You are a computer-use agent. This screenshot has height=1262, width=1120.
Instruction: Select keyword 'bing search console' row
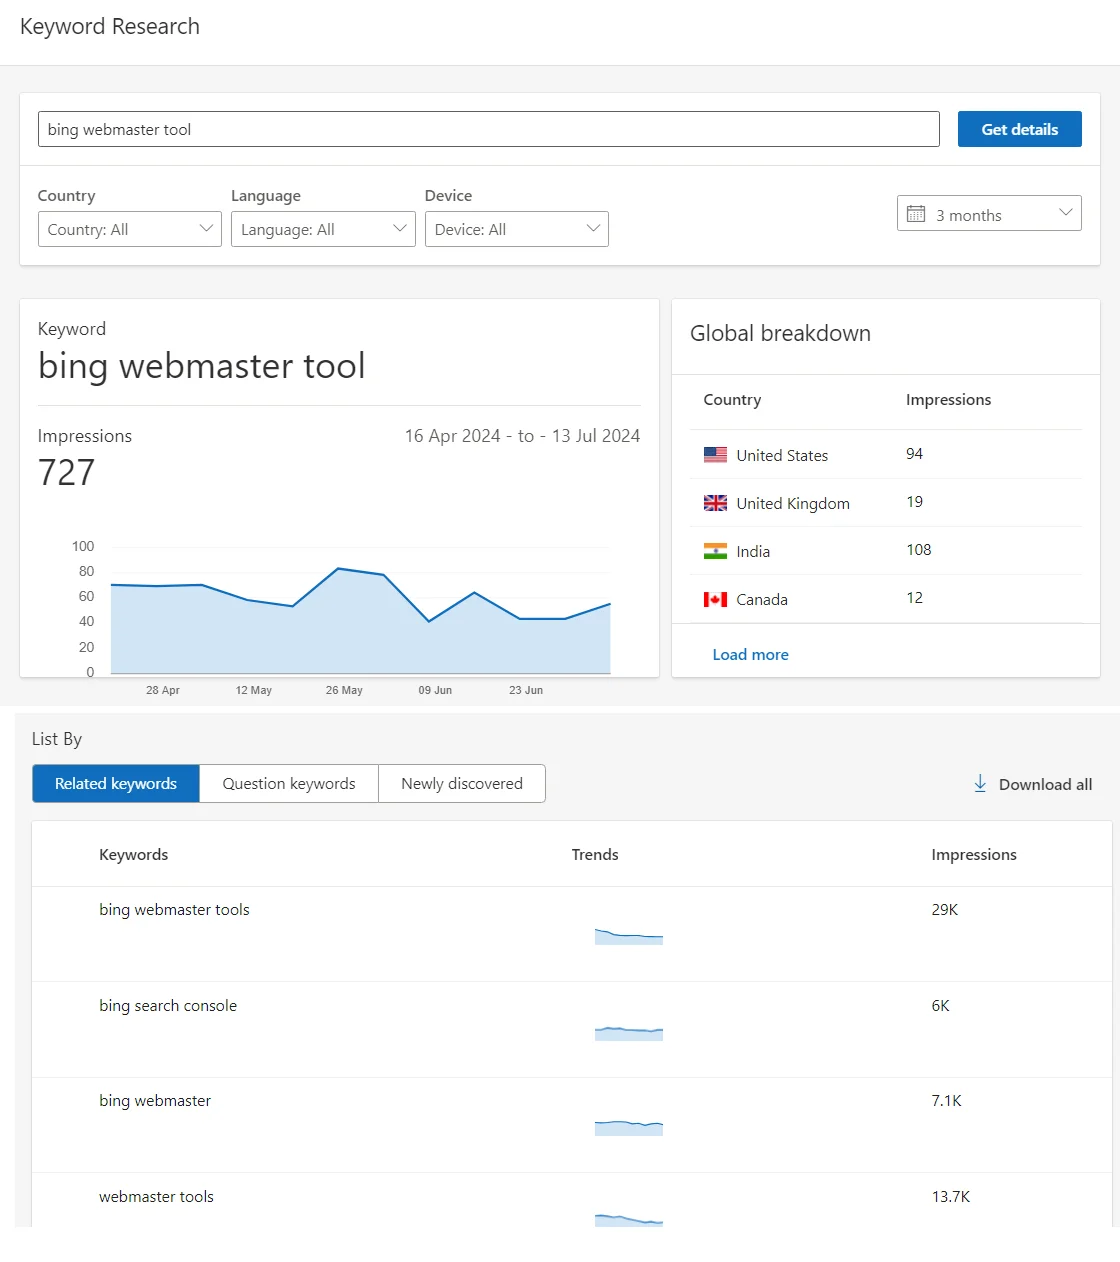point(572,1030)
